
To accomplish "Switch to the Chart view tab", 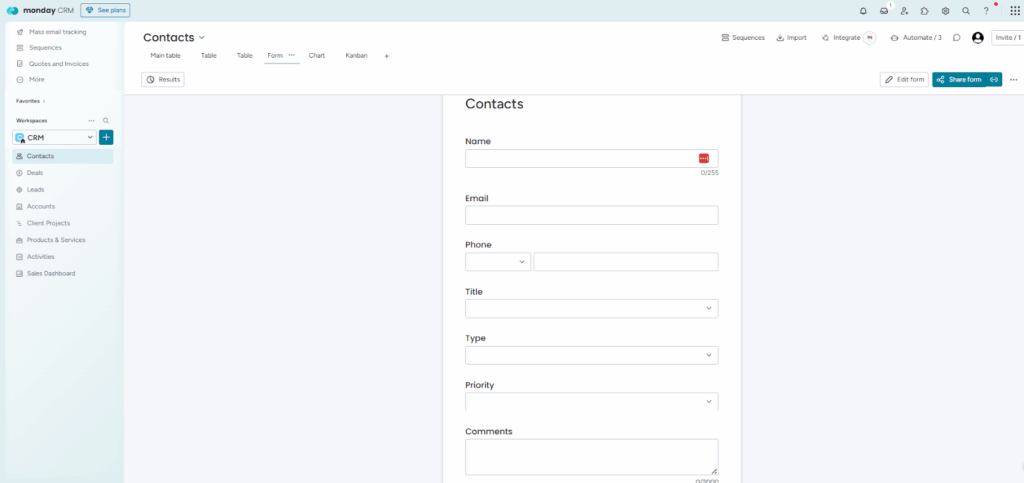I will coord(317,56).
